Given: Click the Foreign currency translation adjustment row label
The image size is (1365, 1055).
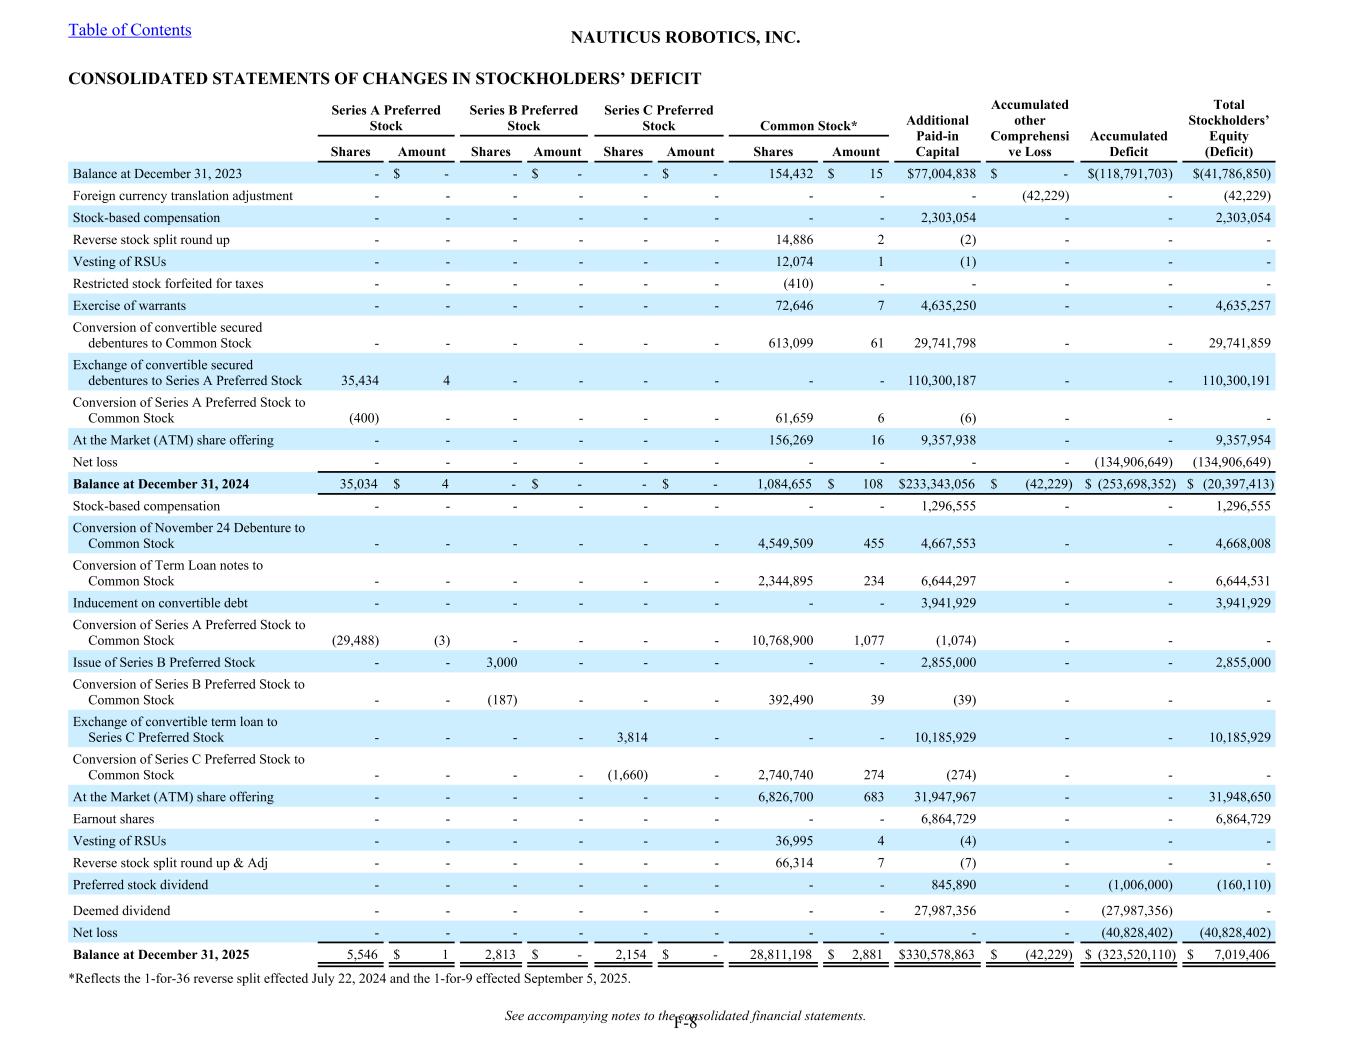Looking at the screenshot, I should tap(183, 196).
